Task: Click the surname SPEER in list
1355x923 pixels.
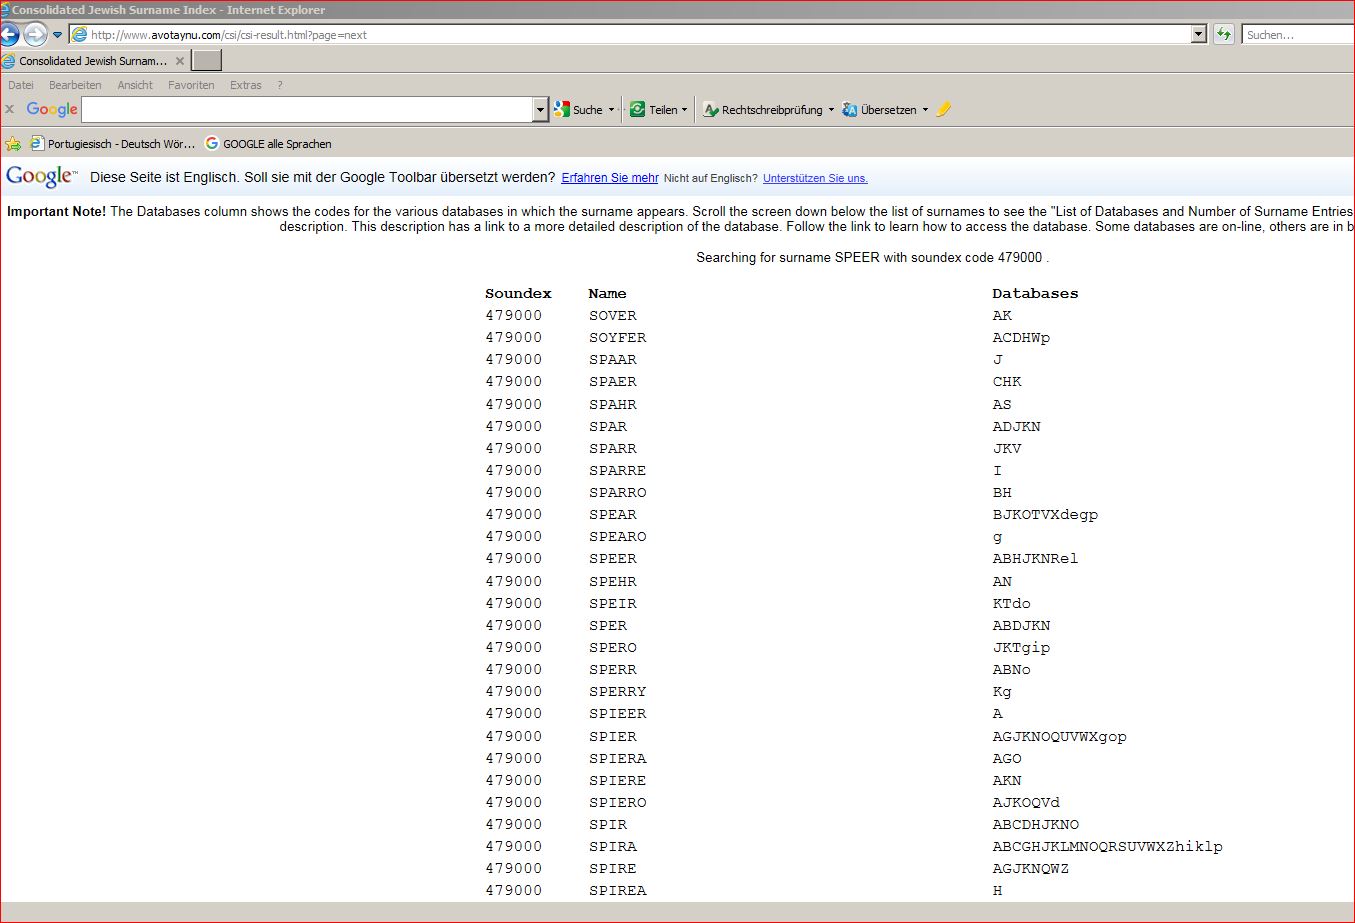Action: (x=613, y=558)
